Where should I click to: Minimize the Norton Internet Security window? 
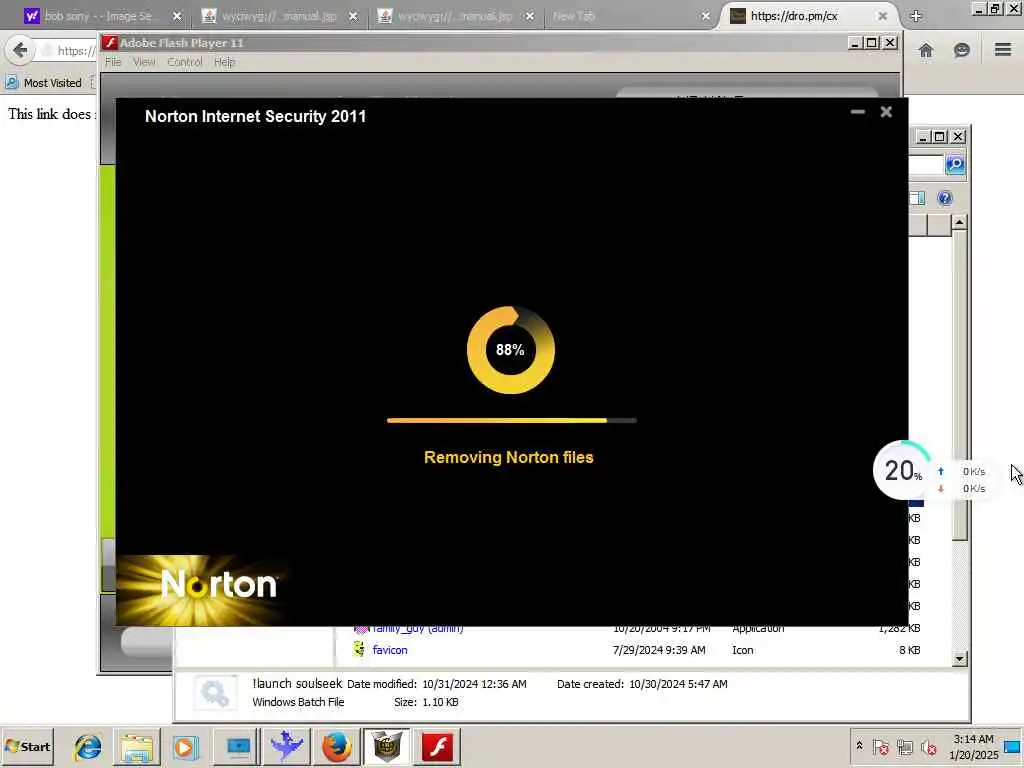click(x=857, y=112)
